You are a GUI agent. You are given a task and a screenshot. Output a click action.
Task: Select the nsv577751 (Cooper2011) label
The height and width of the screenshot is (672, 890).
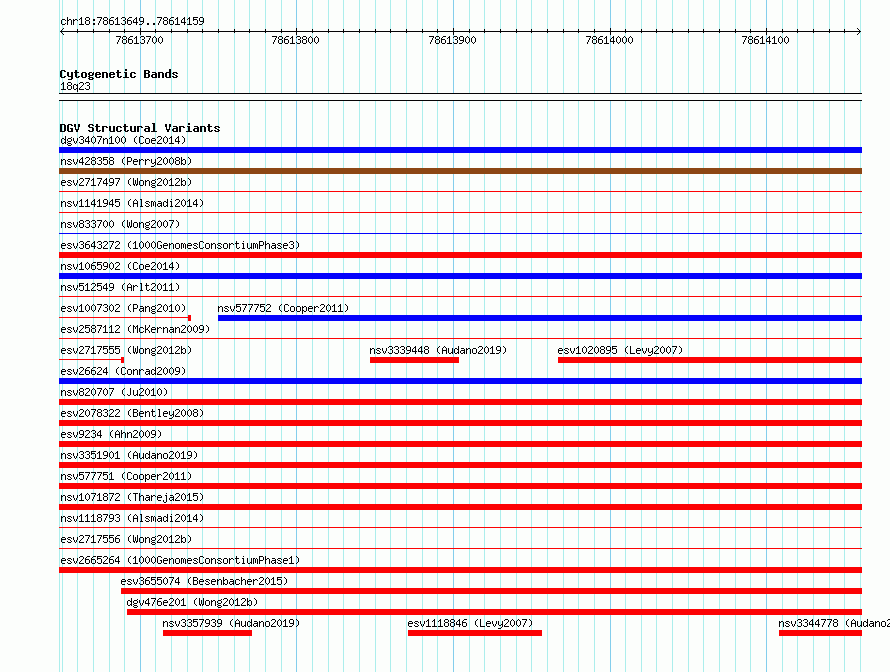[x=126, y=476]
